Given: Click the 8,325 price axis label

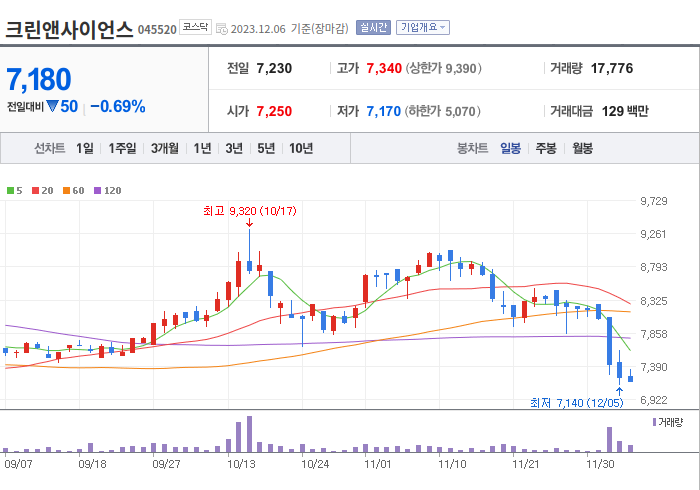Looking at the screenshot, I should 654,301.
